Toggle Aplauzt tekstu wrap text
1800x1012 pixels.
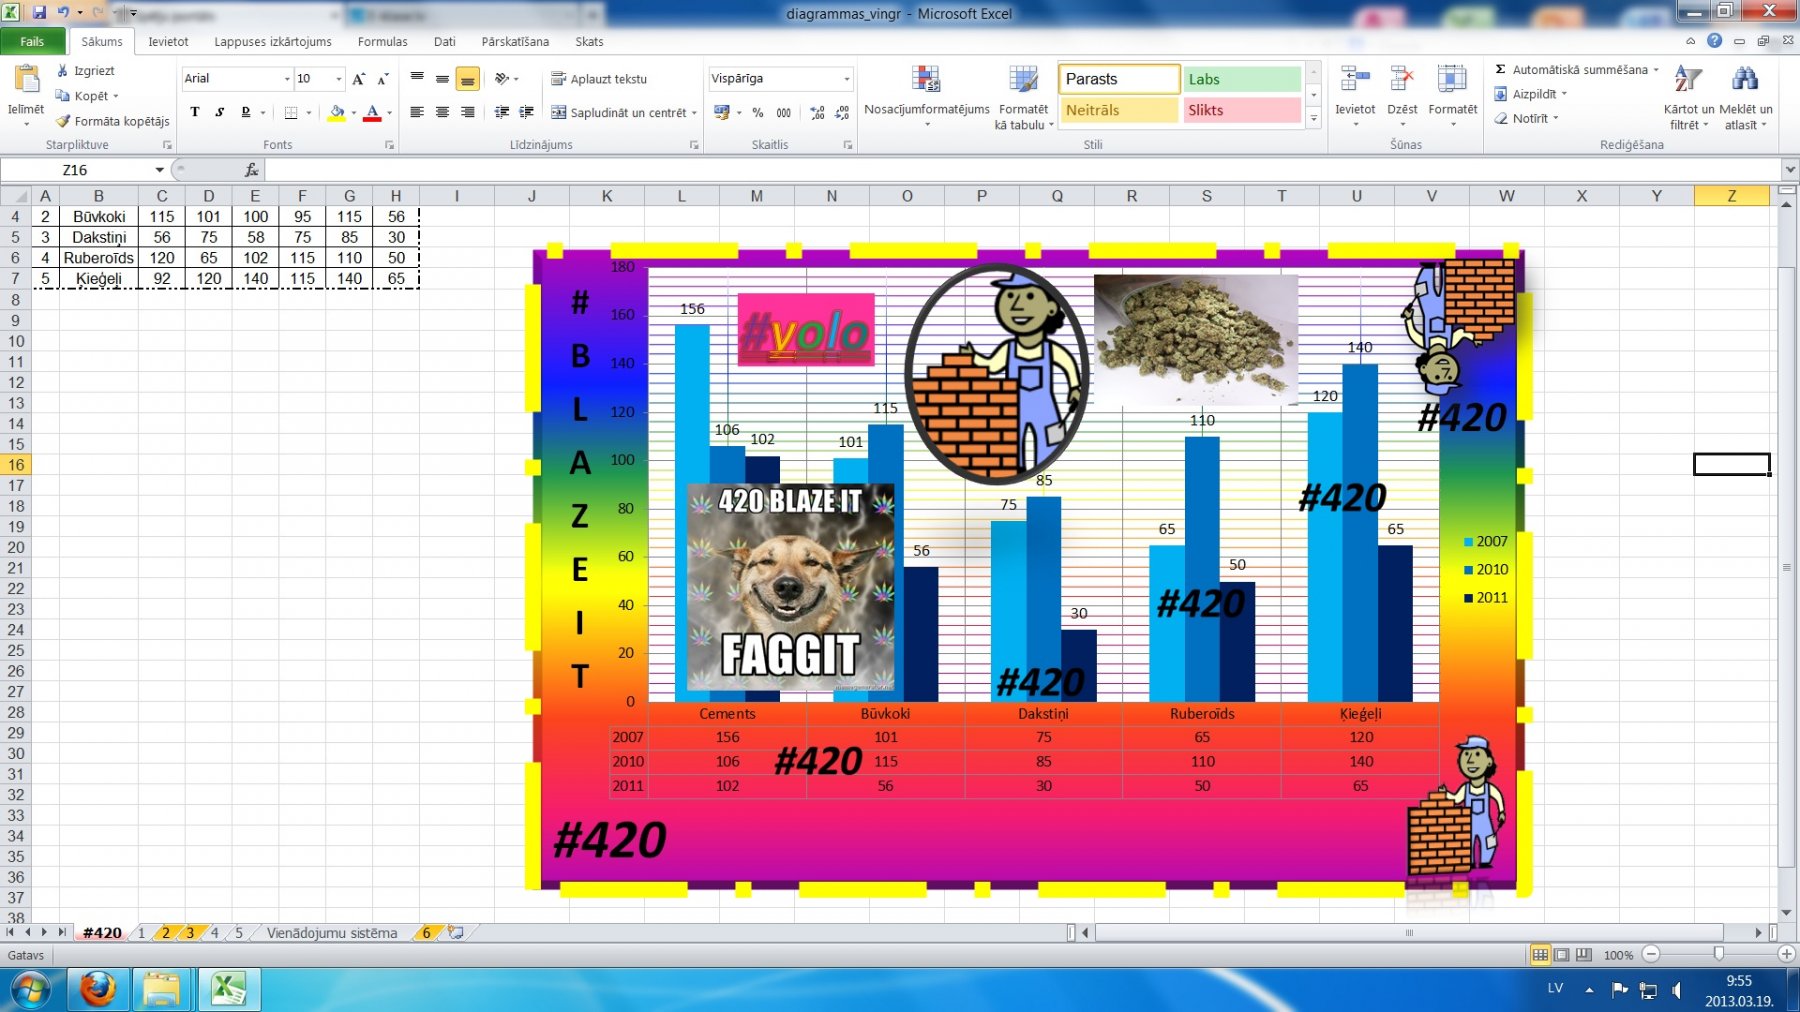599,79
